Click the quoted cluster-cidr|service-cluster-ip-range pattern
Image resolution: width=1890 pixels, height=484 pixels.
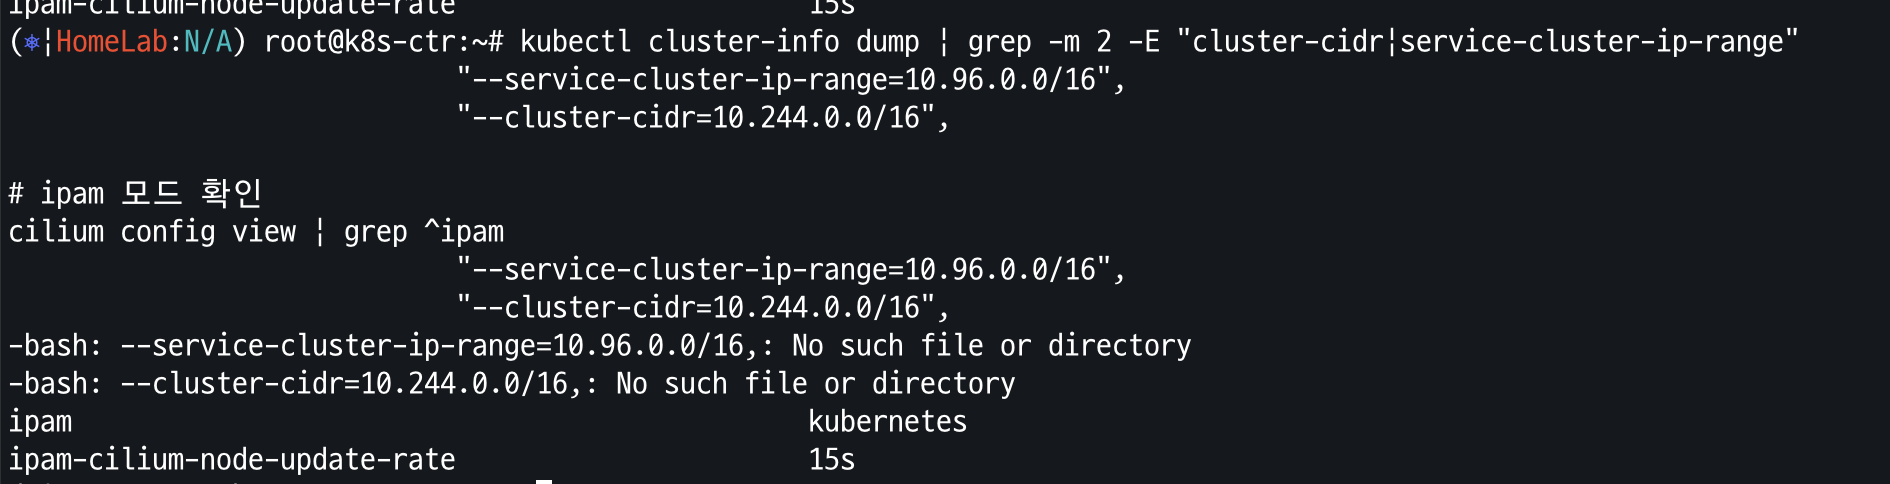tap(1488, 42)
